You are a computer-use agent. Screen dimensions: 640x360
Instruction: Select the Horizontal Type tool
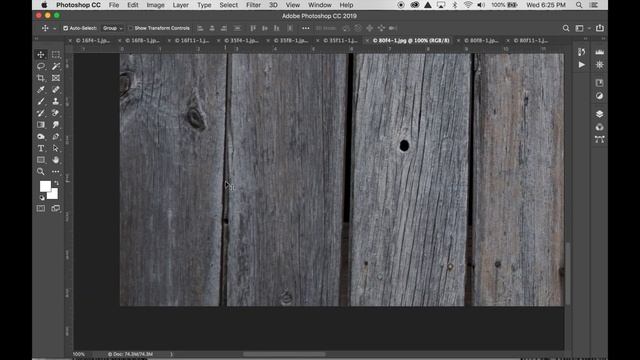click(41, 148)
